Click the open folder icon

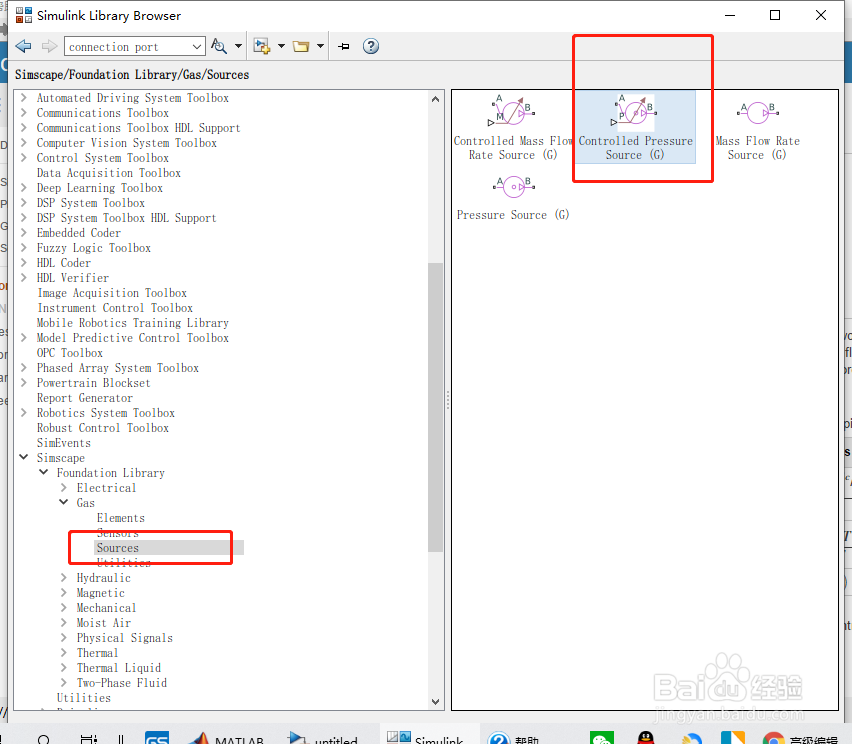[301, 46]
